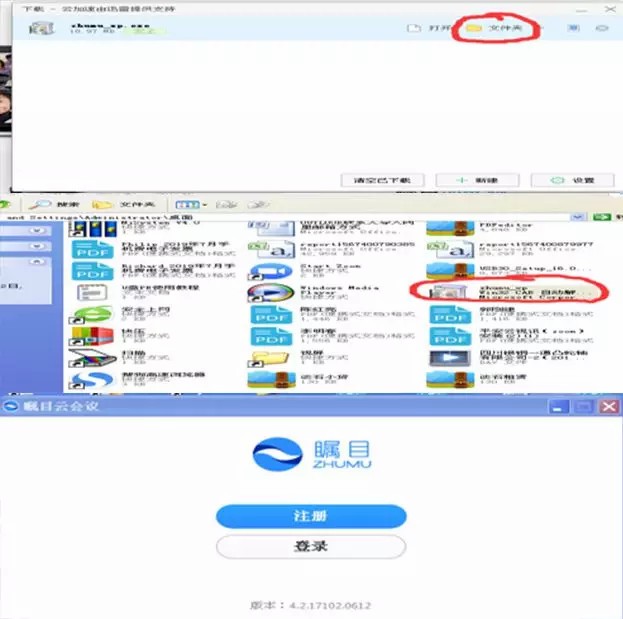Click the gray icon at far right of download row

pyautogui.click(x=602, y=28)
